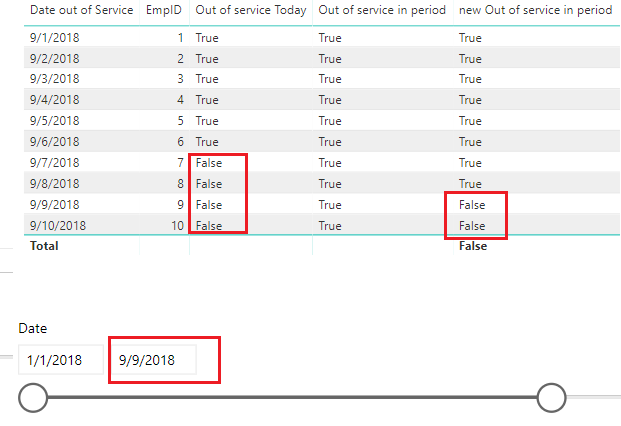Screen dimensions: 621x426
Task: Click new Out of service True for 9/8/2018
Action: pos(470,184)
